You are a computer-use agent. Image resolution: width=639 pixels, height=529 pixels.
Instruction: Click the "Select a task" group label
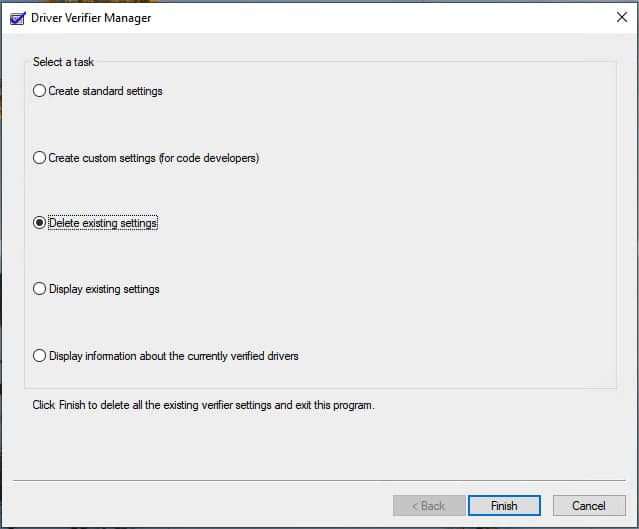click(63, 62)
